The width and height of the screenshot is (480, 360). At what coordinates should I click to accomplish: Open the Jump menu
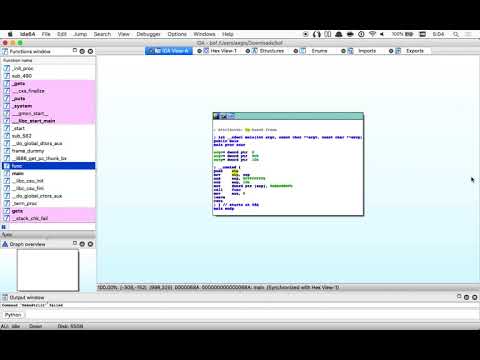click(x=80, y=34)
